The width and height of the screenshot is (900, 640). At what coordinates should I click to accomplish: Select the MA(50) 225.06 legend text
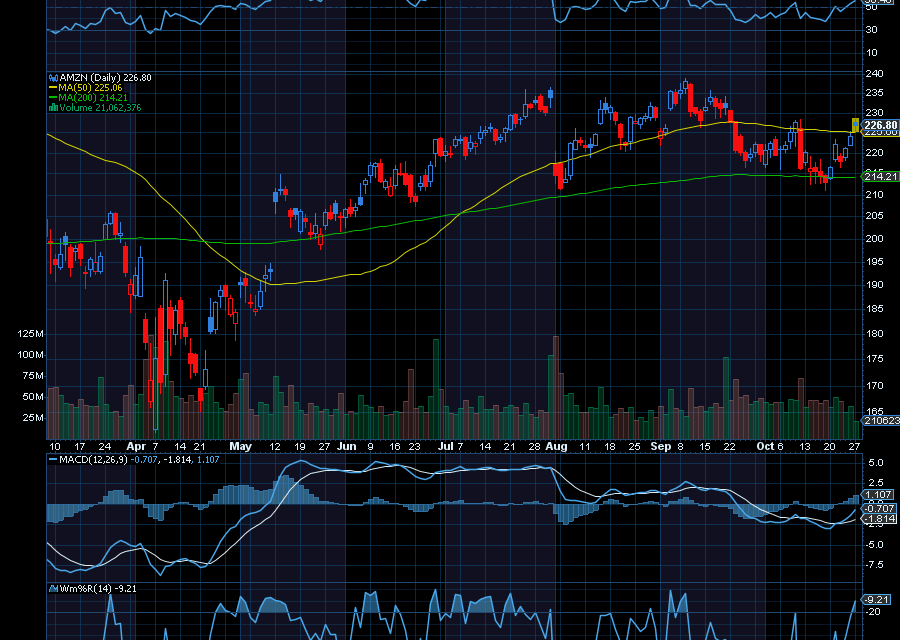point(92,87)
